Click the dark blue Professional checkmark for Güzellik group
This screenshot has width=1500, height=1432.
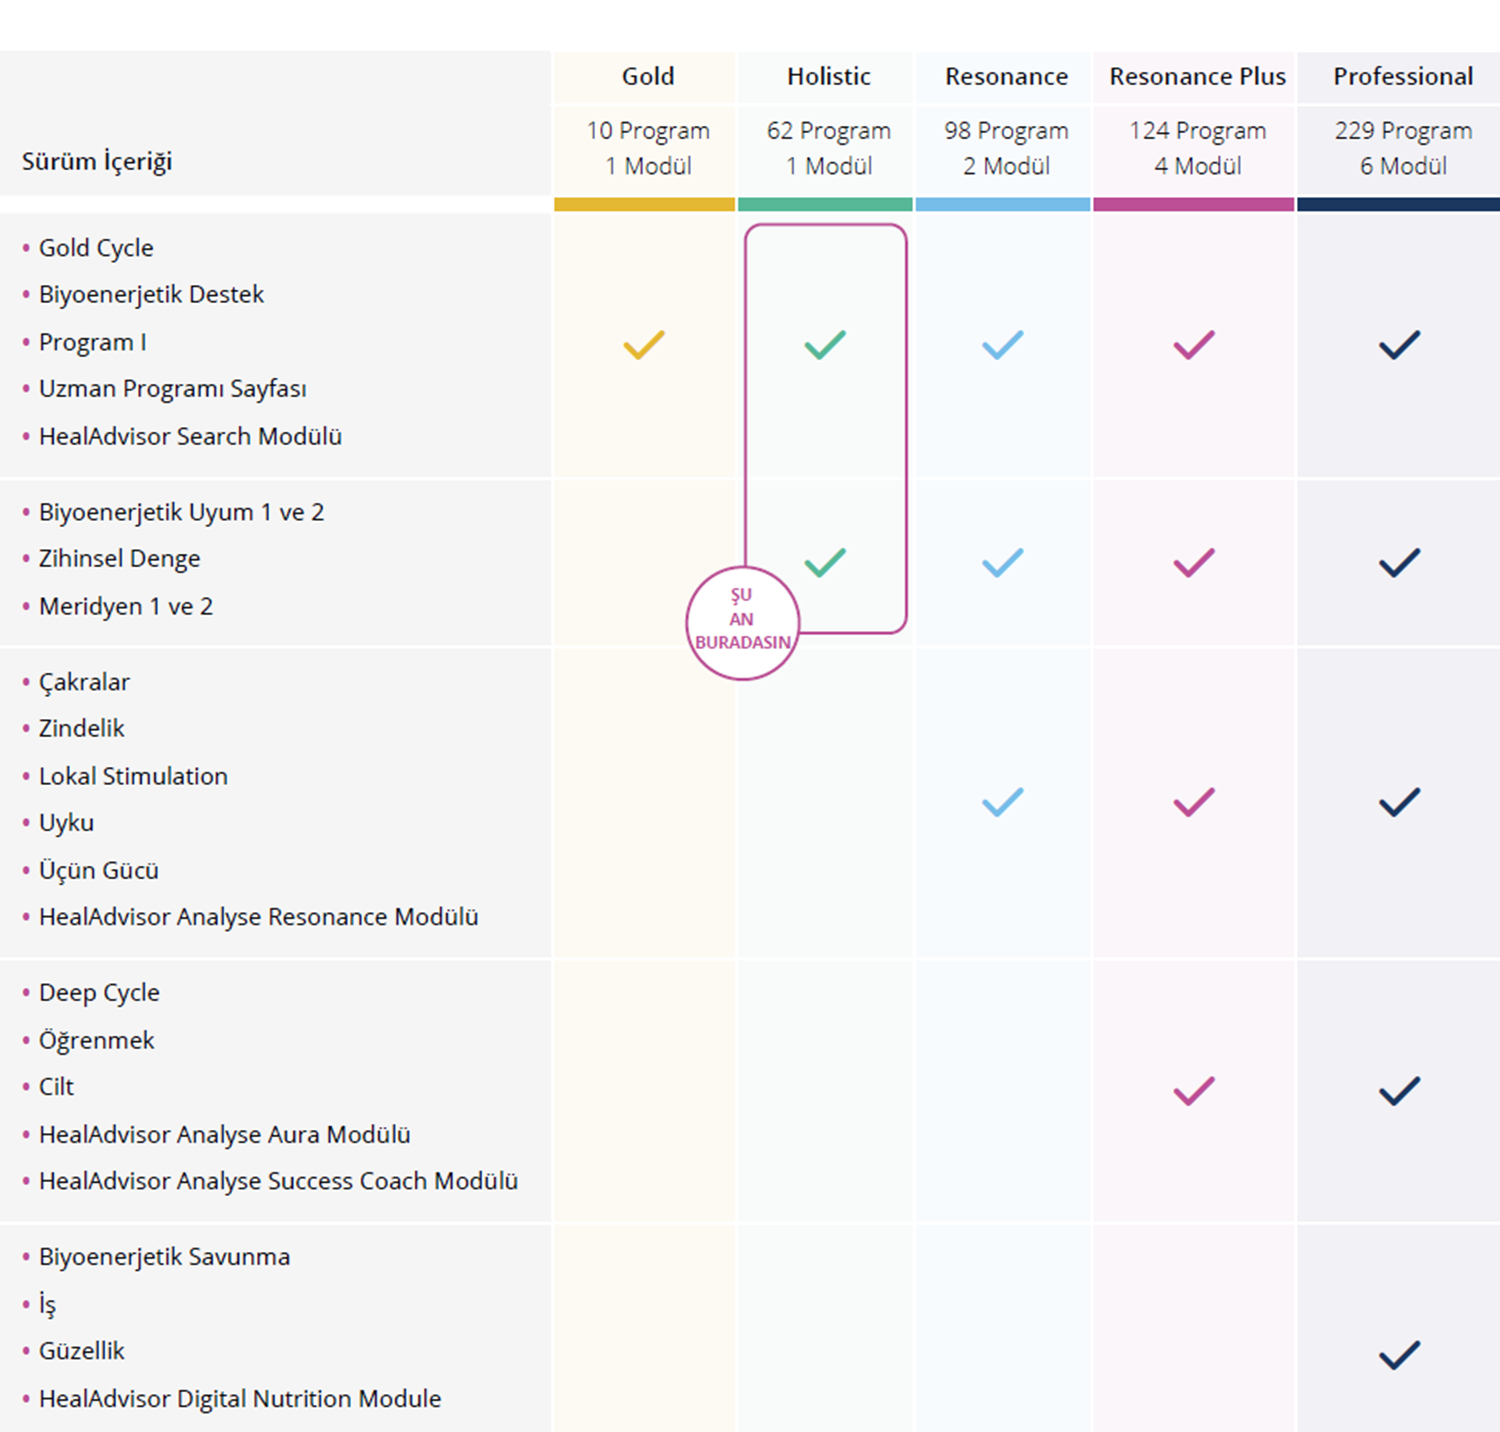1399,1354
